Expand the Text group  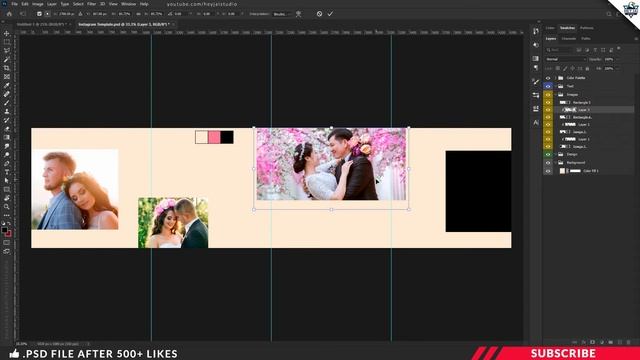[555, 86]
